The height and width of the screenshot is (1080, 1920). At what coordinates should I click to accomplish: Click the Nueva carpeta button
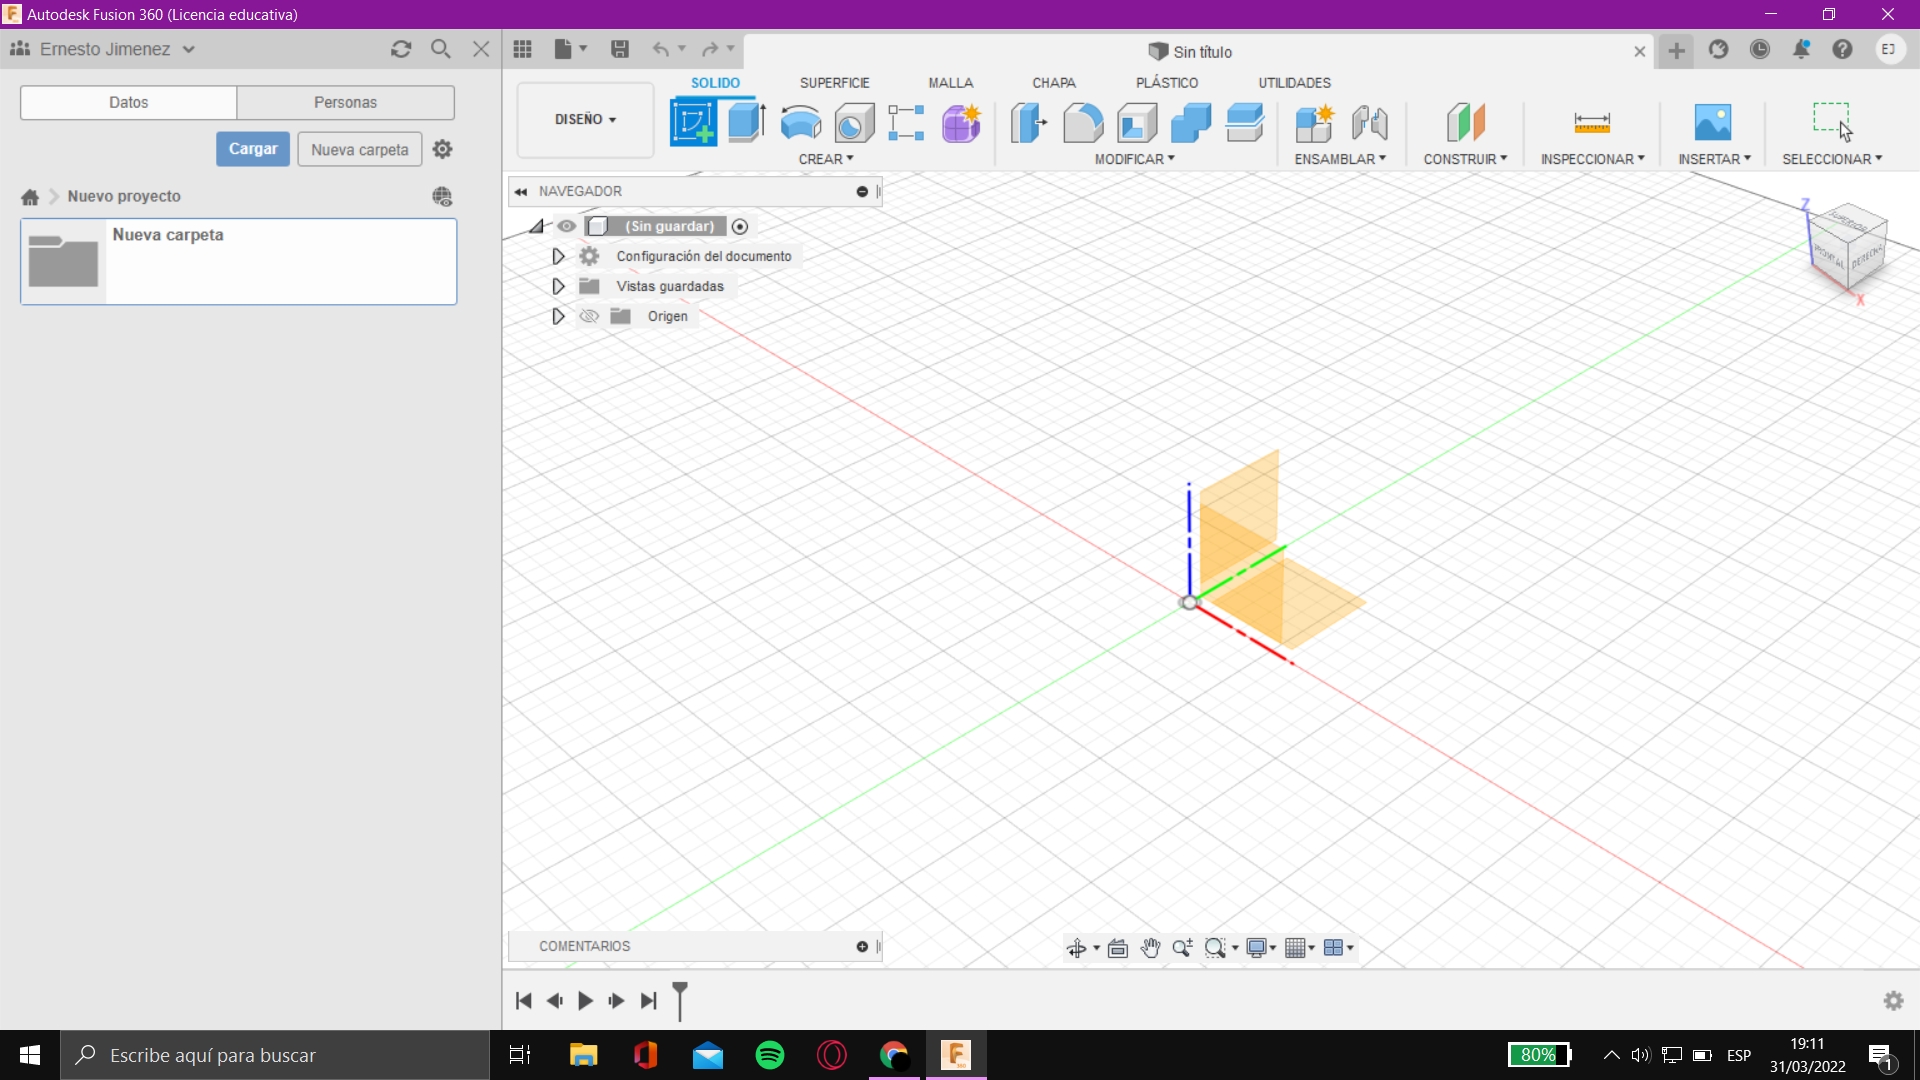[359, 150]
